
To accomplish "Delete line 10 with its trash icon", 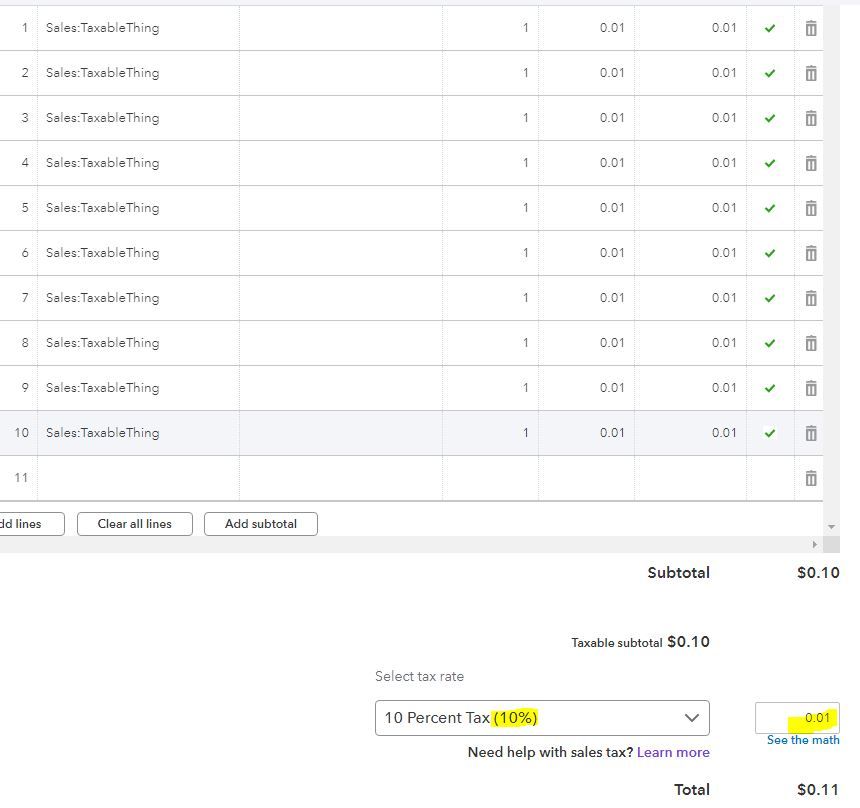I will (811, 433).
